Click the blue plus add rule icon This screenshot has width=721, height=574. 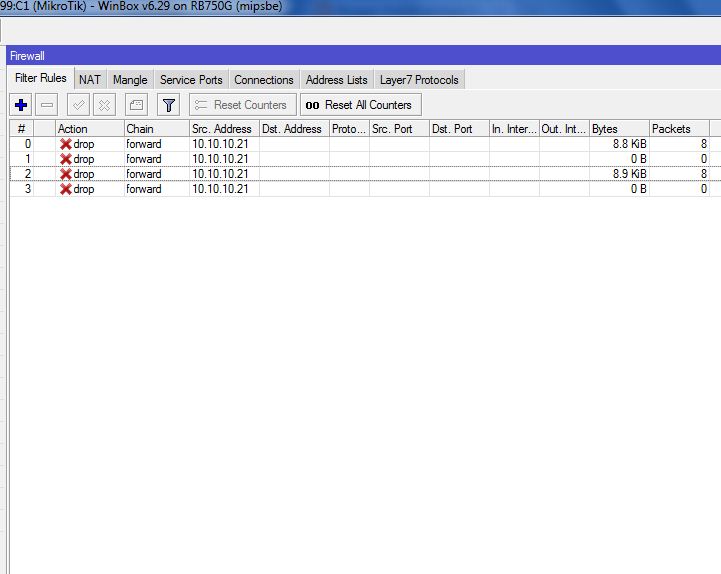21,105
